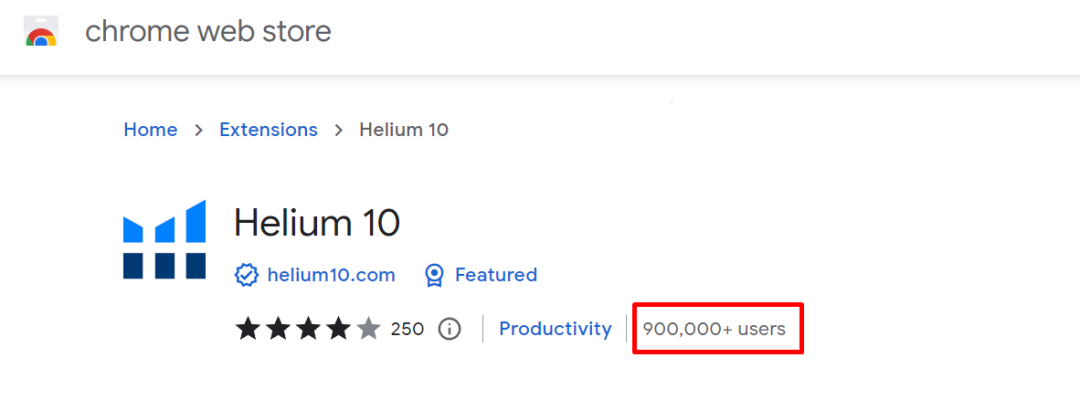Open Extensions from the breadcrumb trail
This screenshot has height=400, width=1080.
268,130
